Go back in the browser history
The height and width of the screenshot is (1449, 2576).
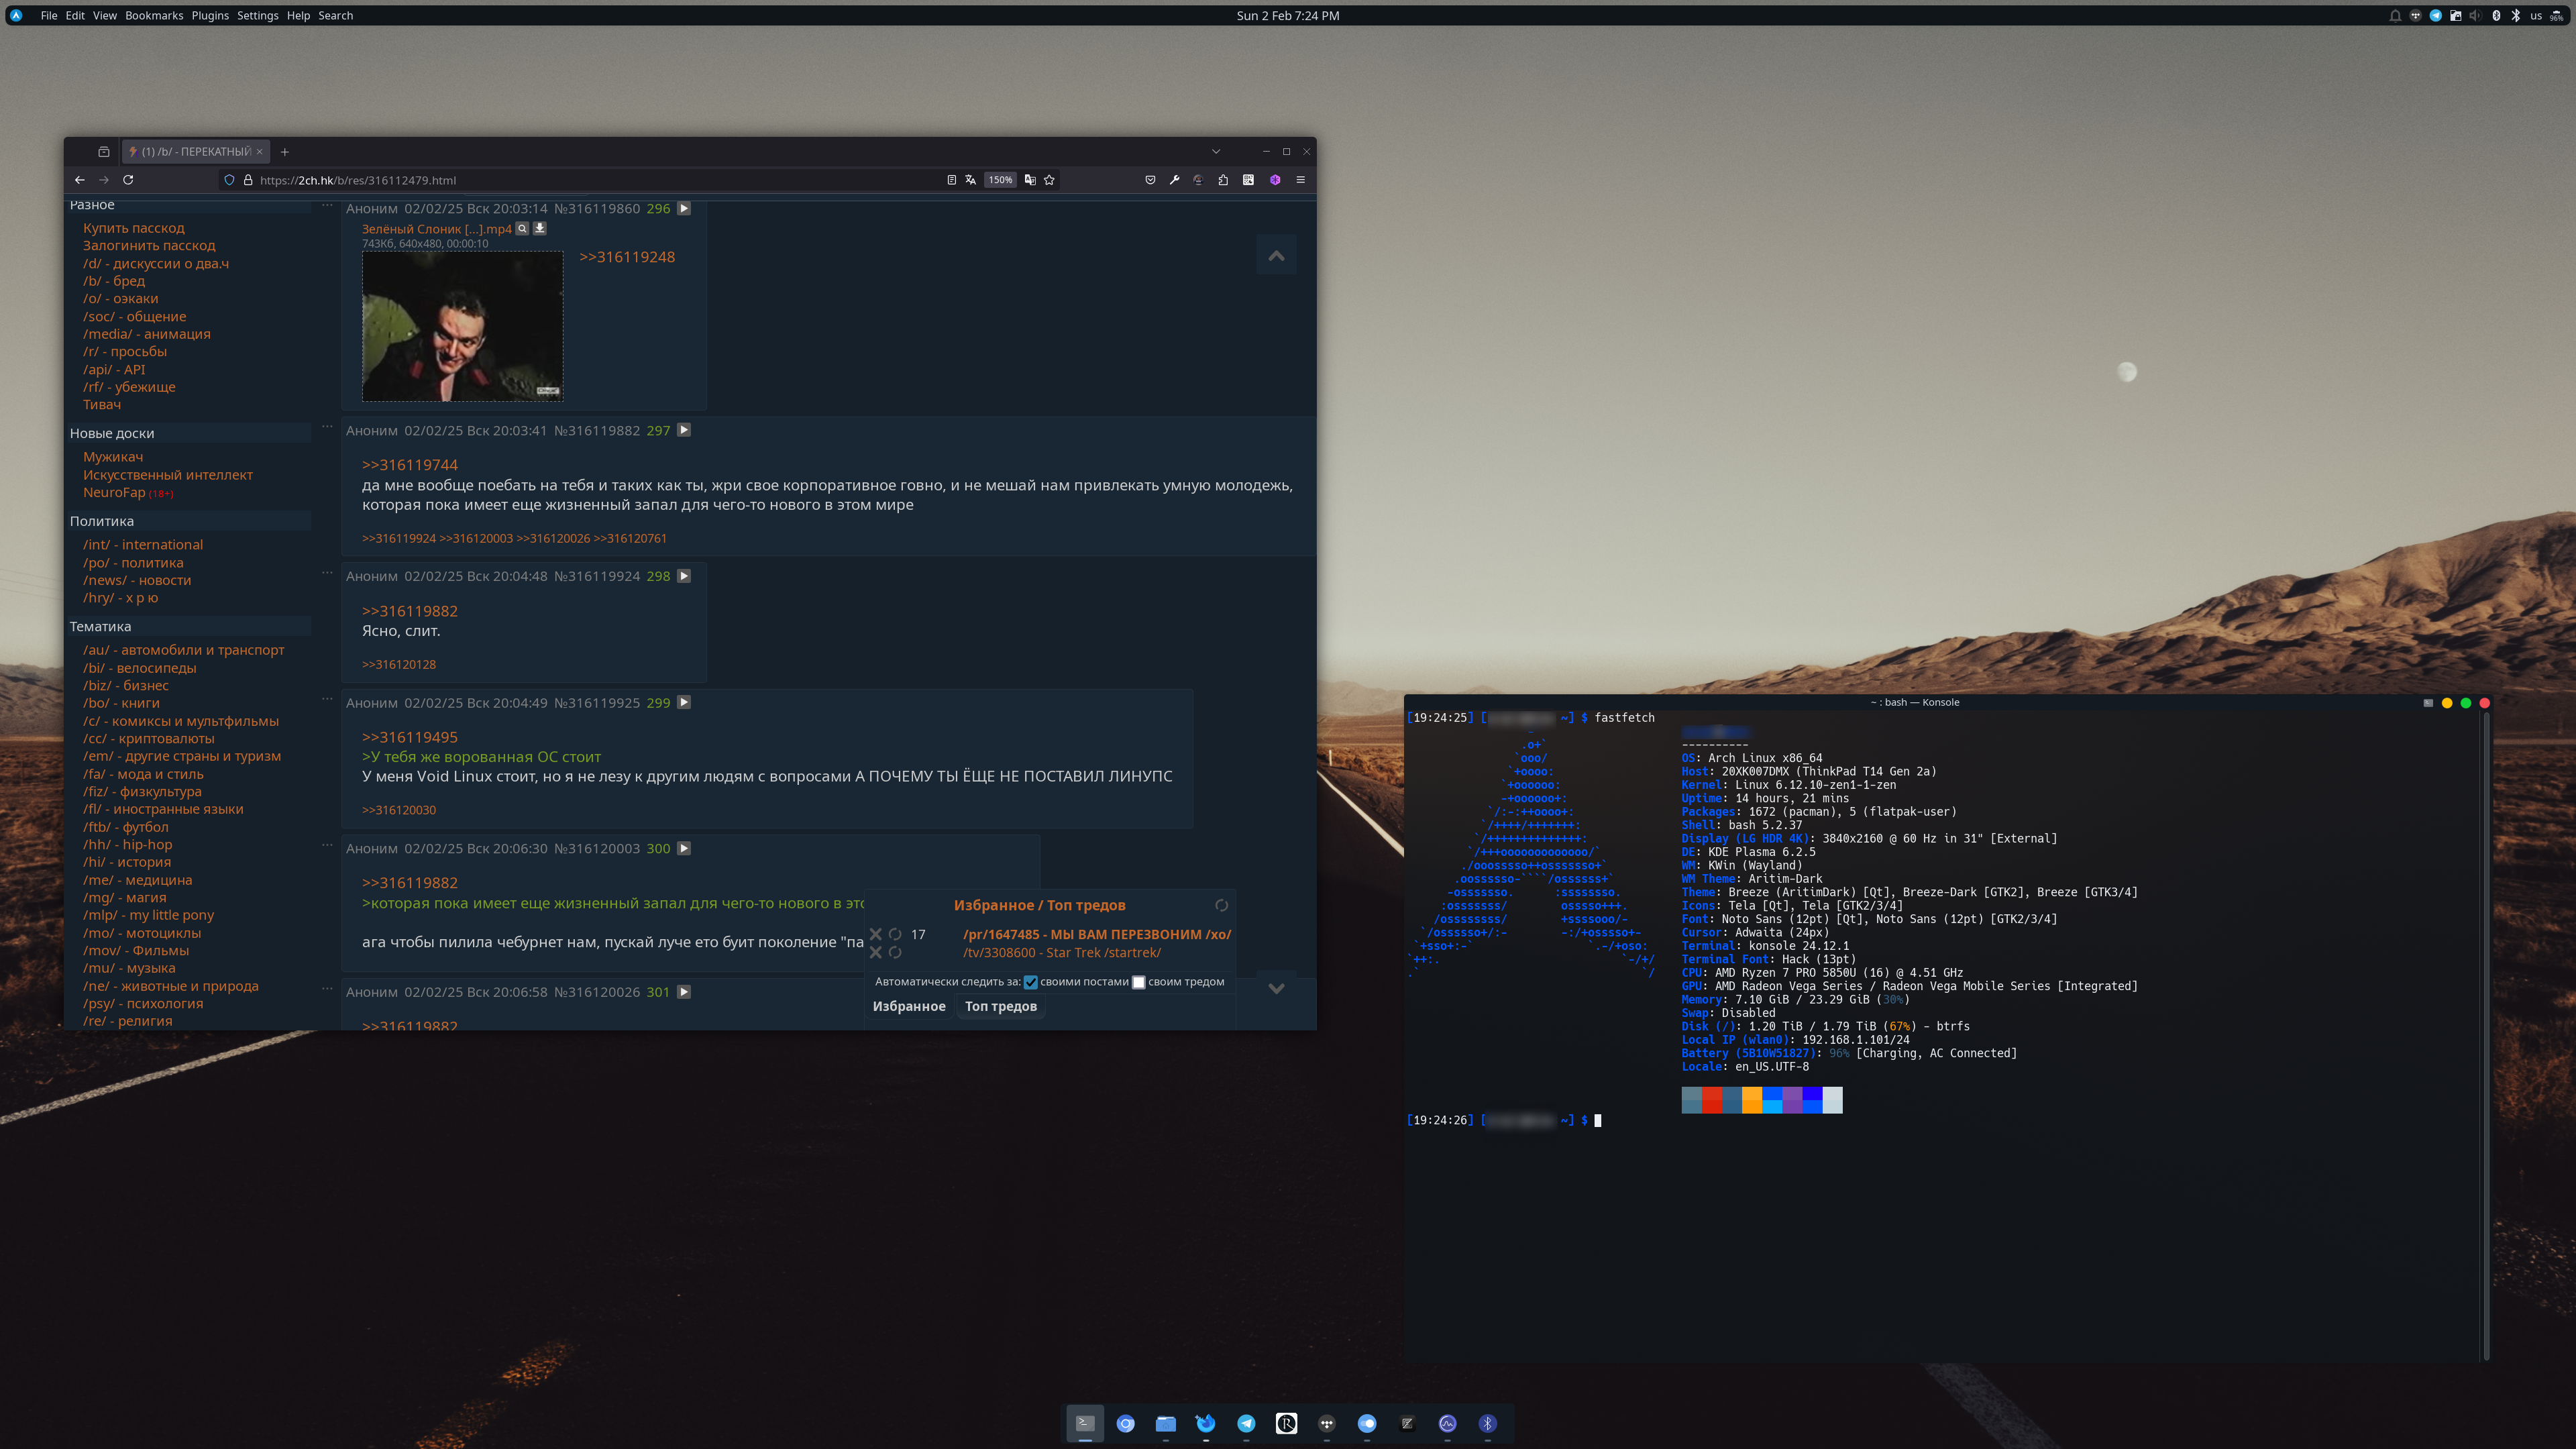click(79, 180)
